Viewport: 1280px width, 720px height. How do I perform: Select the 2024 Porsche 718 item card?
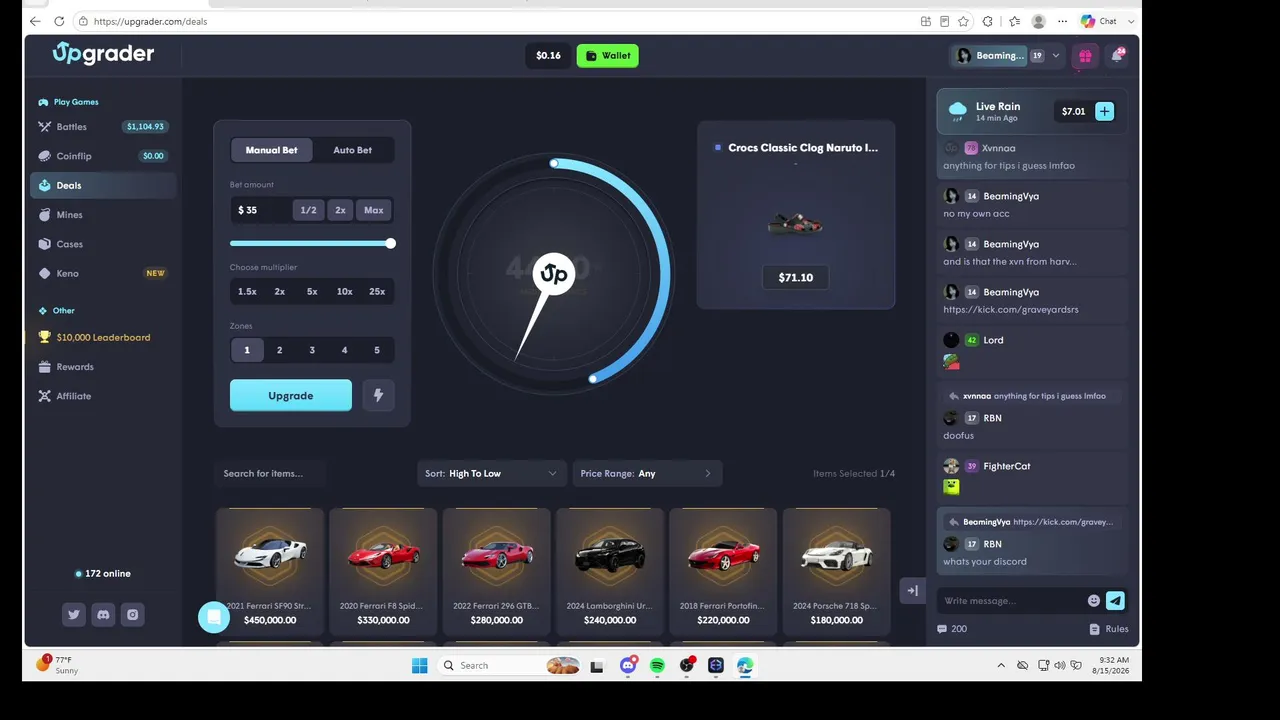[x=837, y=571]
